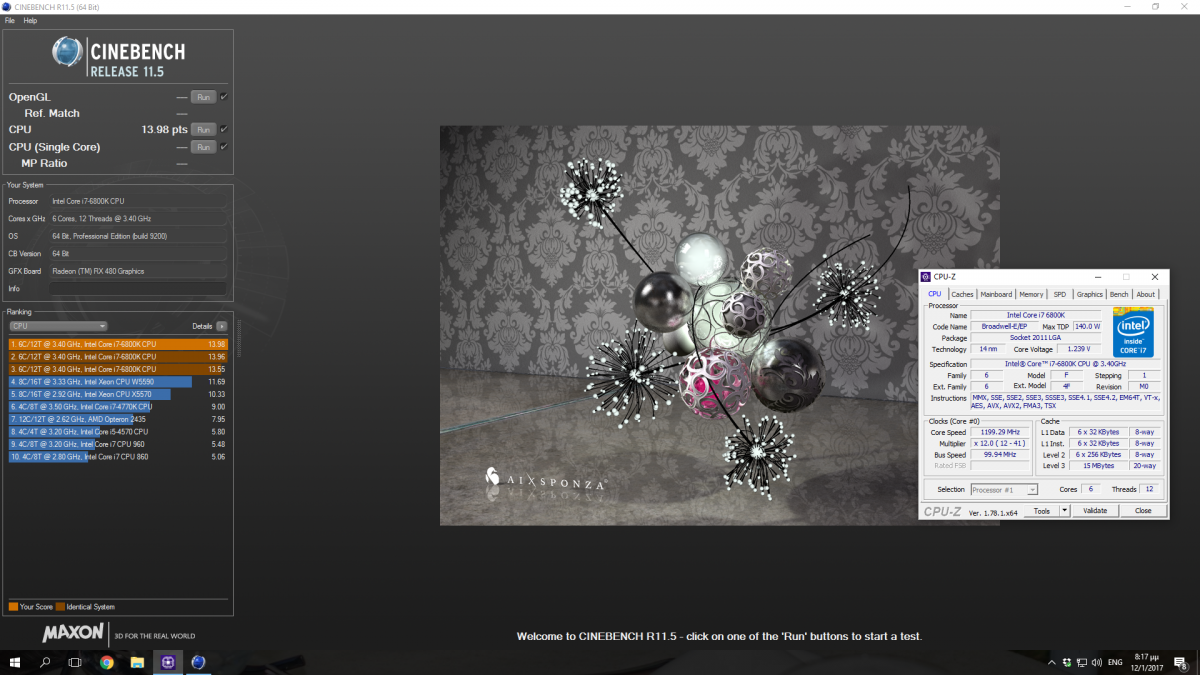Switch to Cinebench taskbar icon
This screenshot has width=1200, height=675.
click(198, 662)
